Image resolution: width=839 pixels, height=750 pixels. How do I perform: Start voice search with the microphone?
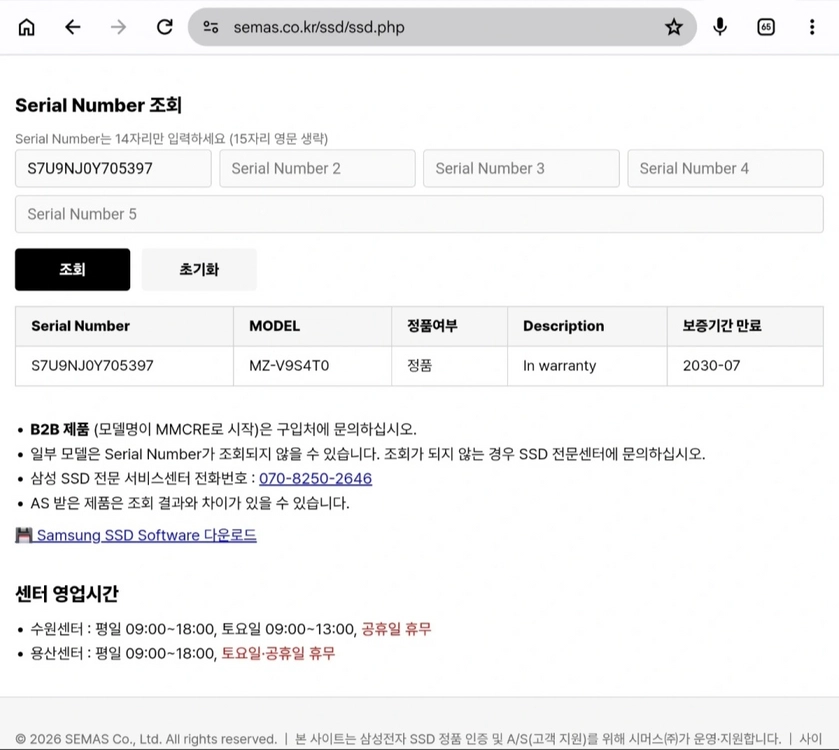tap(720, 27)
